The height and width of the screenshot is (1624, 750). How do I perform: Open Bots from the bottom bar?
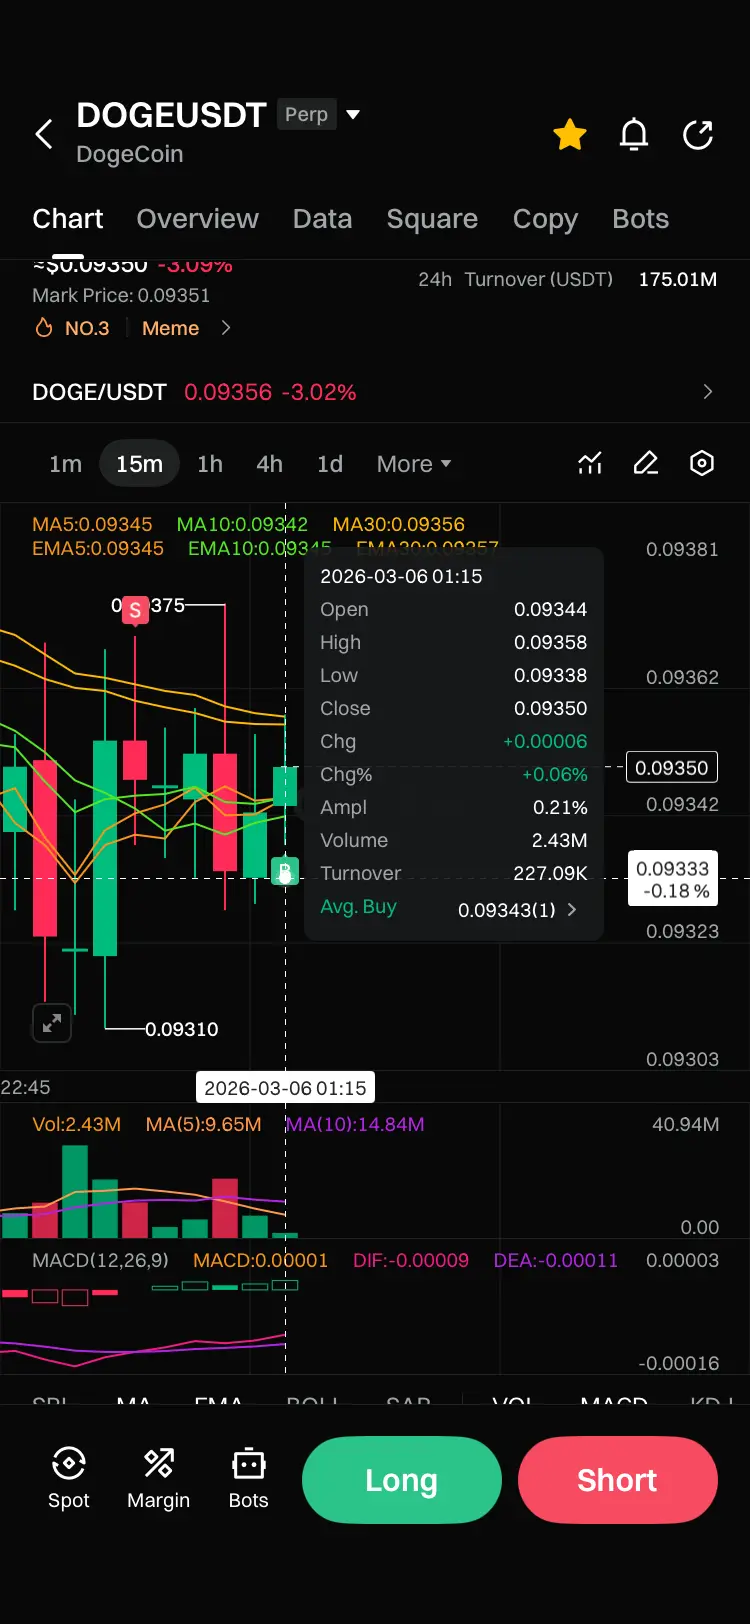pyautogui.click(x=248, y=1478)
